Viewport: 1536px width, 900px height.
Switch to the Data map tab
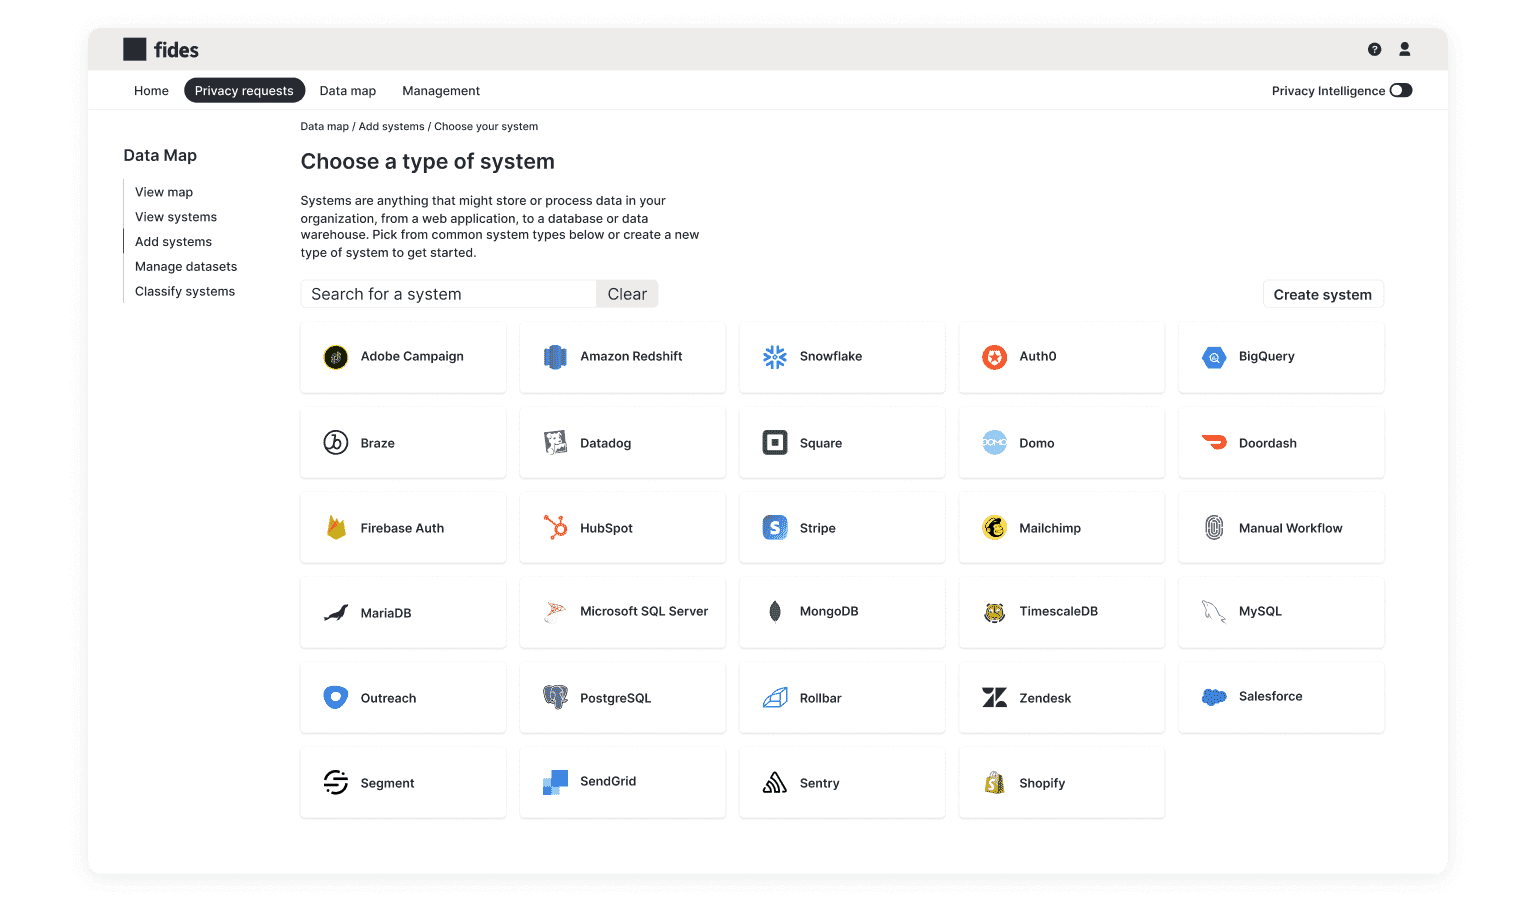point(348,90)
